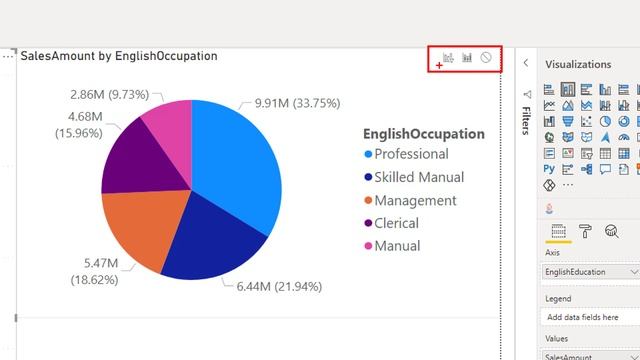Set interaction to filter with drill icon
640x360 pixels.
pyautogui.click(x=448, y=58)
